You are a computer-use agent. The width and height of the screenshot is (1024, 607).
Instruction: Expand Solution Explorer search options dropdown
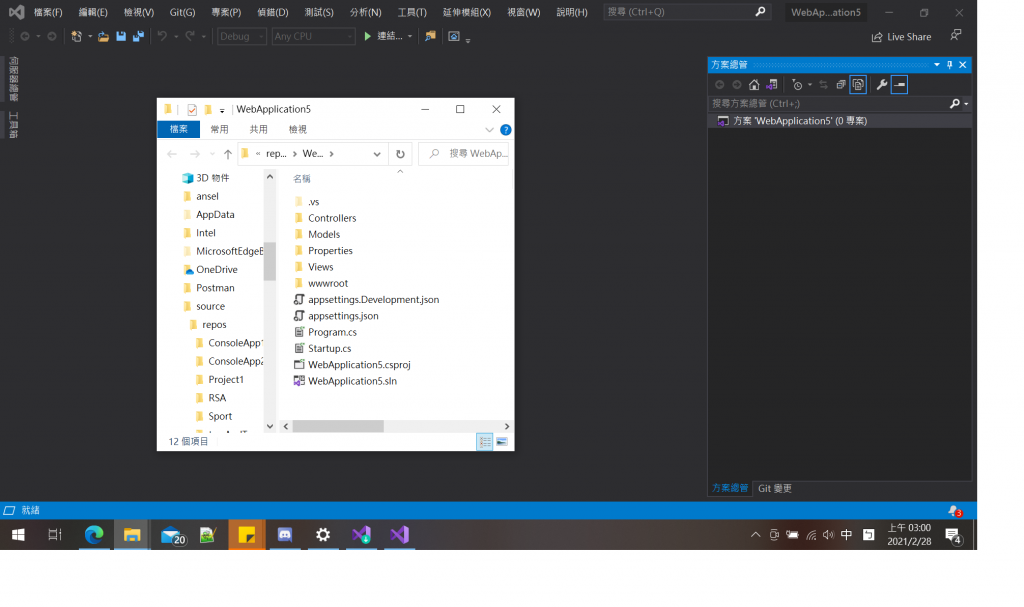click(966, 104)
